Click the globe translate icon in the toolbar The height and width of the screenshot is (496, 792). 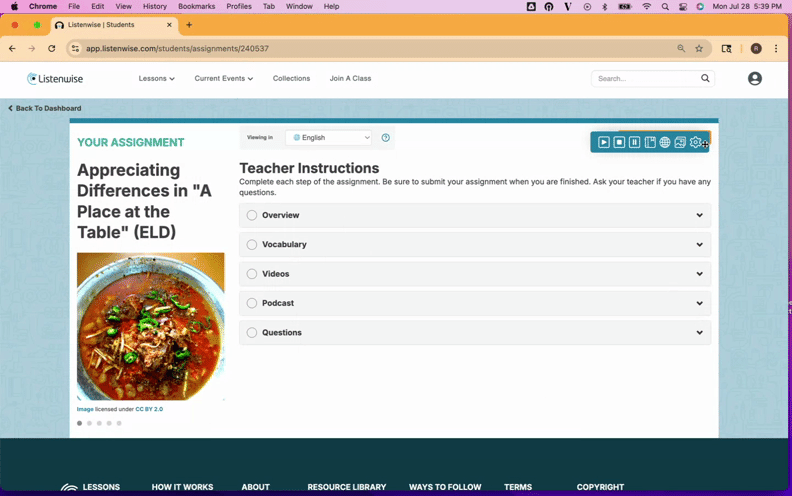(665, 142)
